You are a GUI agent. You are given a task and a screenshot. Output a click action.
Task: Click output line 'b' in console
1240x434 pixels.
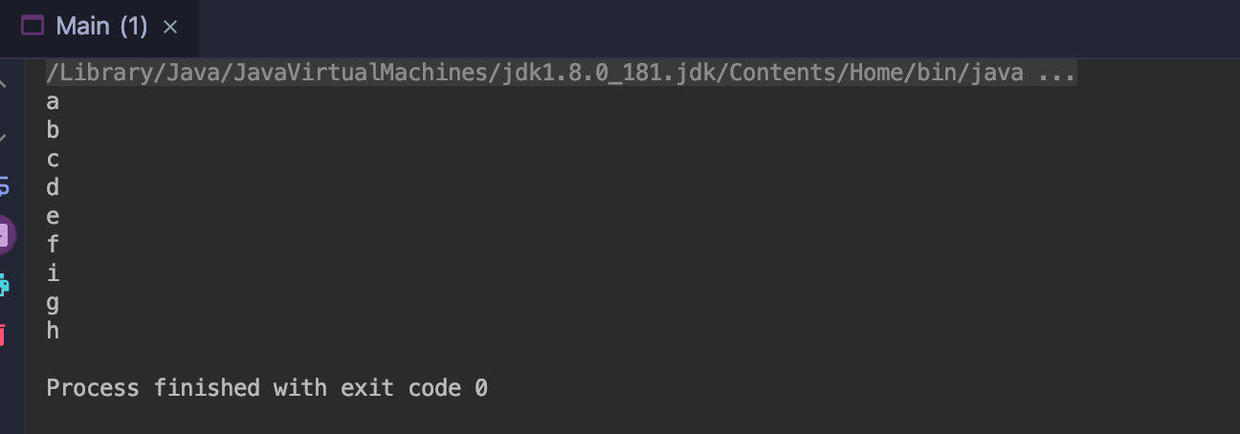[53, 130]
